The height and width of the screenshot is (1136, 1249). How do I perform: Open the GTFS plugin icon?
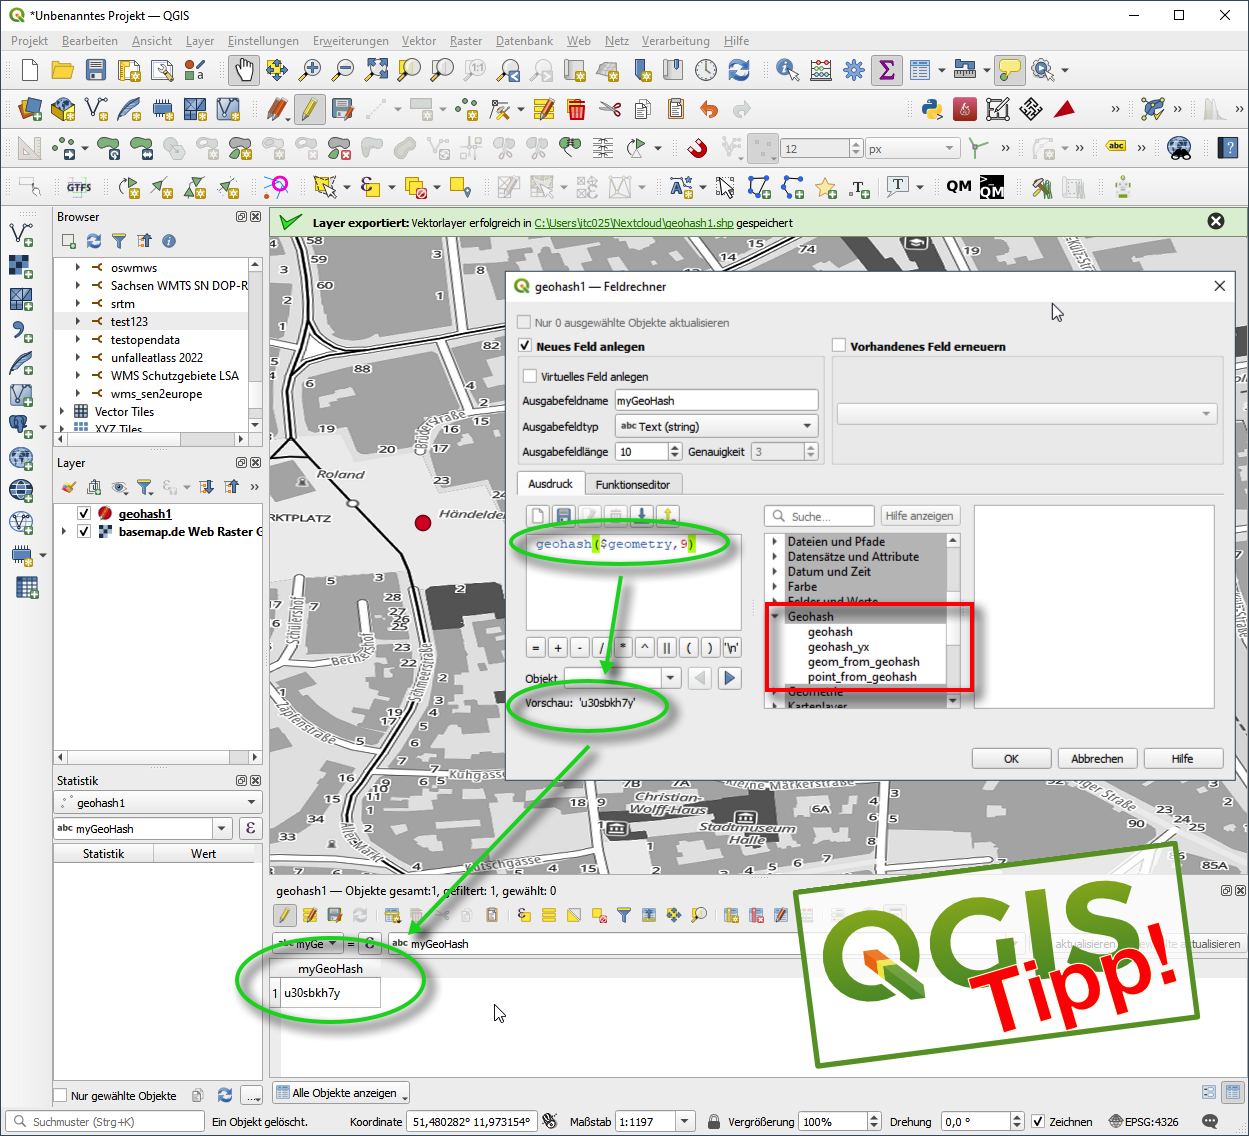pyautogui.click(x=79, y=187)
